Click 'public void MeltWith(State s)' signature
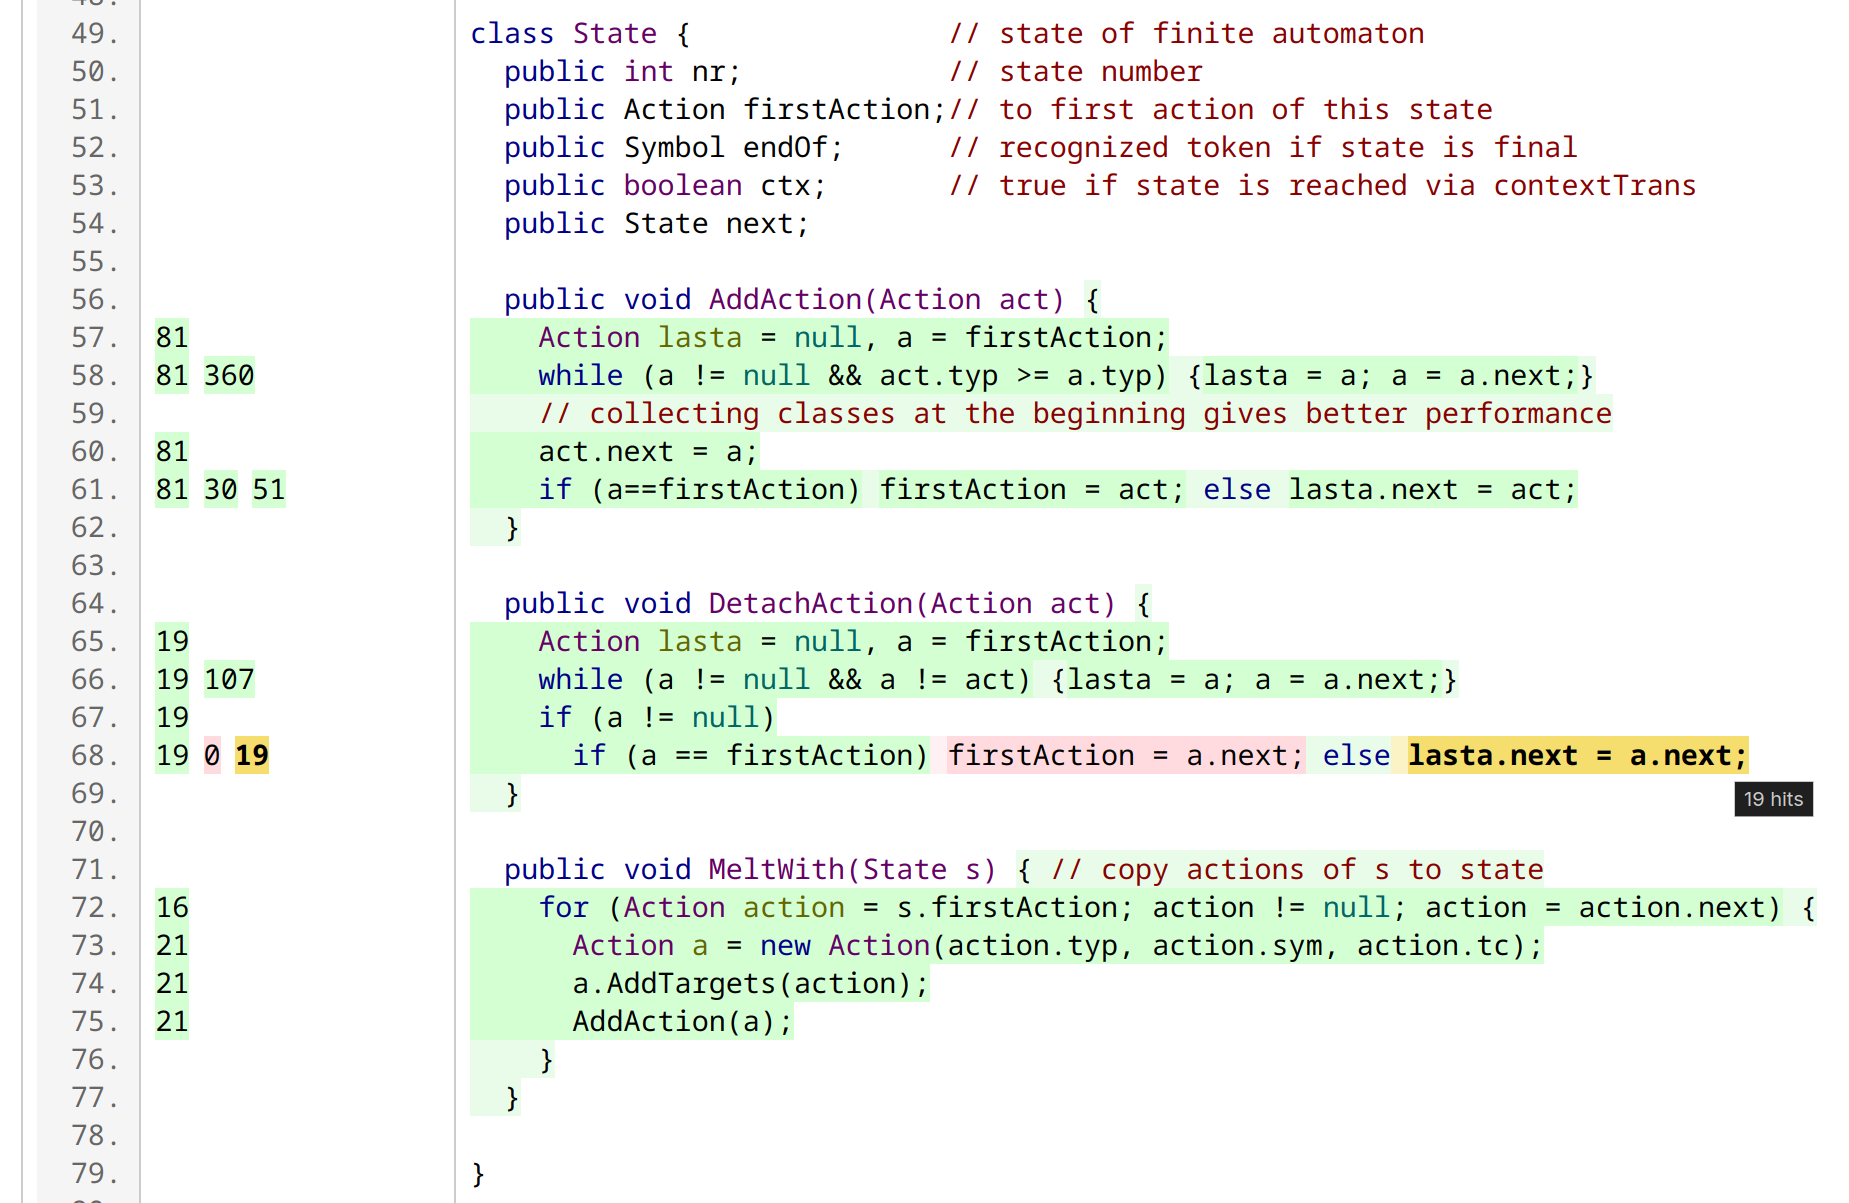The image size is (1849, 1203). tap(750, 870)
